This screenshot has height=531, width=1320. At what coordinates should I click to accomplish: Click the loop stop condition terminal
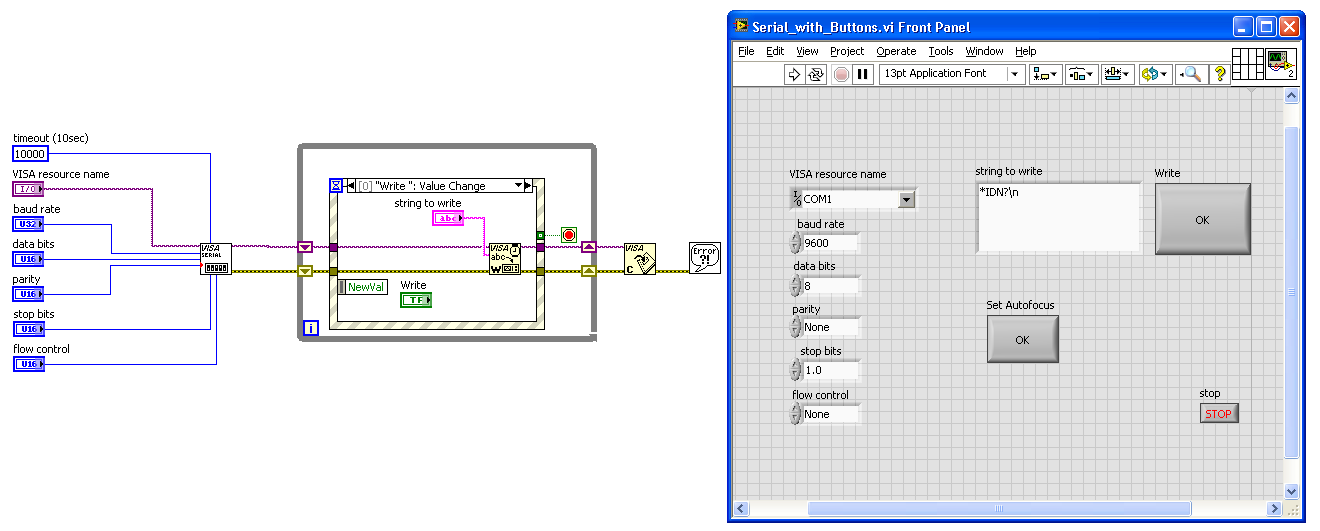tap(569, 236)
